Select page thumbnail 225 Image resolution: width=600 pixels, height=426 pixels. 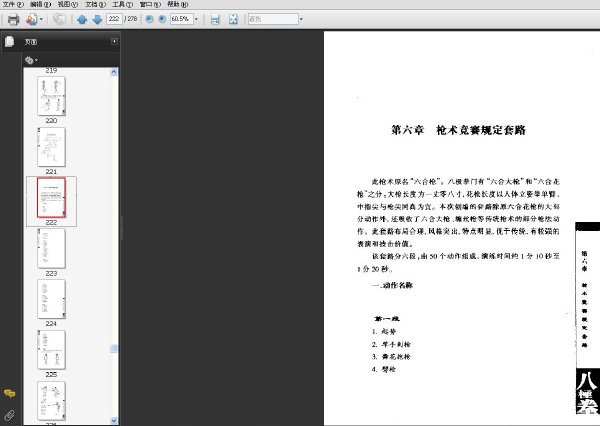[51, 400]
